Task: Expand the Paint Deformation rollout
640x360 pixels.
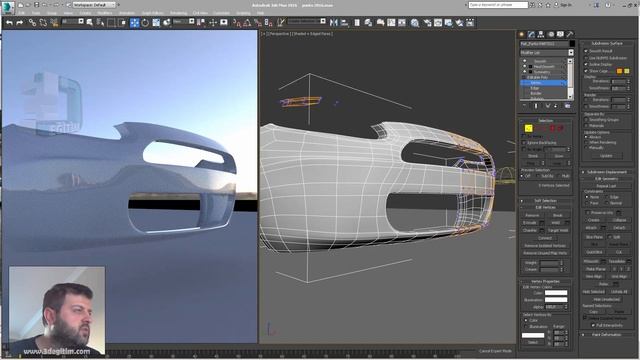Action: [x=607, y=335]
